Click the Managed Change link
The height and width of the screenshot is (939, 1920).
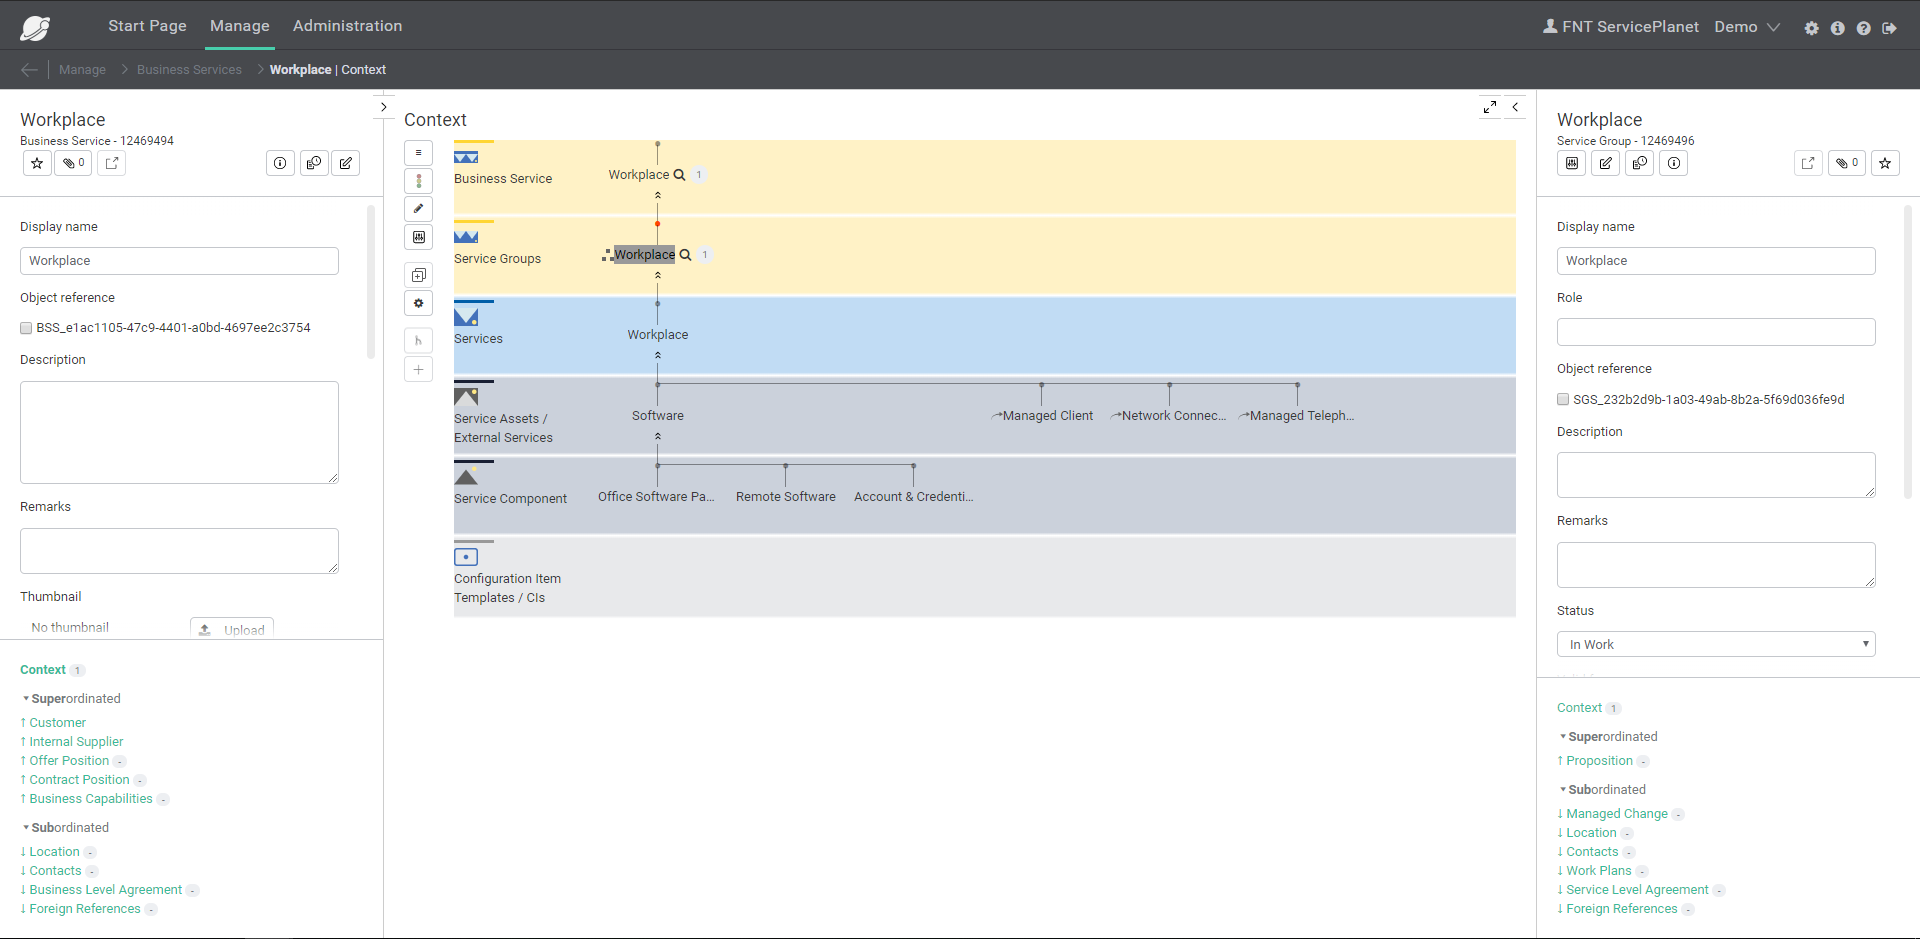(x=1616, y=814)
